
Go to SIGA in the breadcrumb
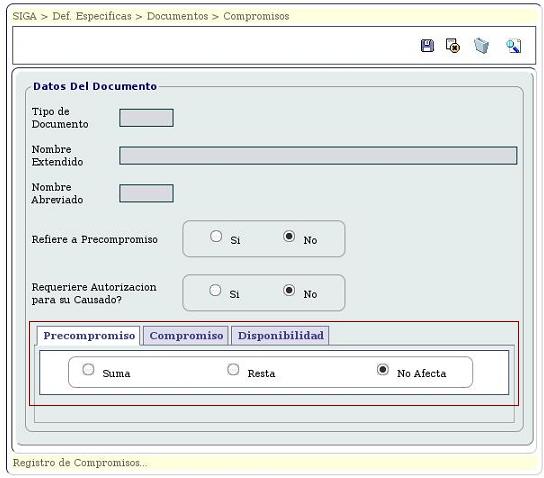24,16
